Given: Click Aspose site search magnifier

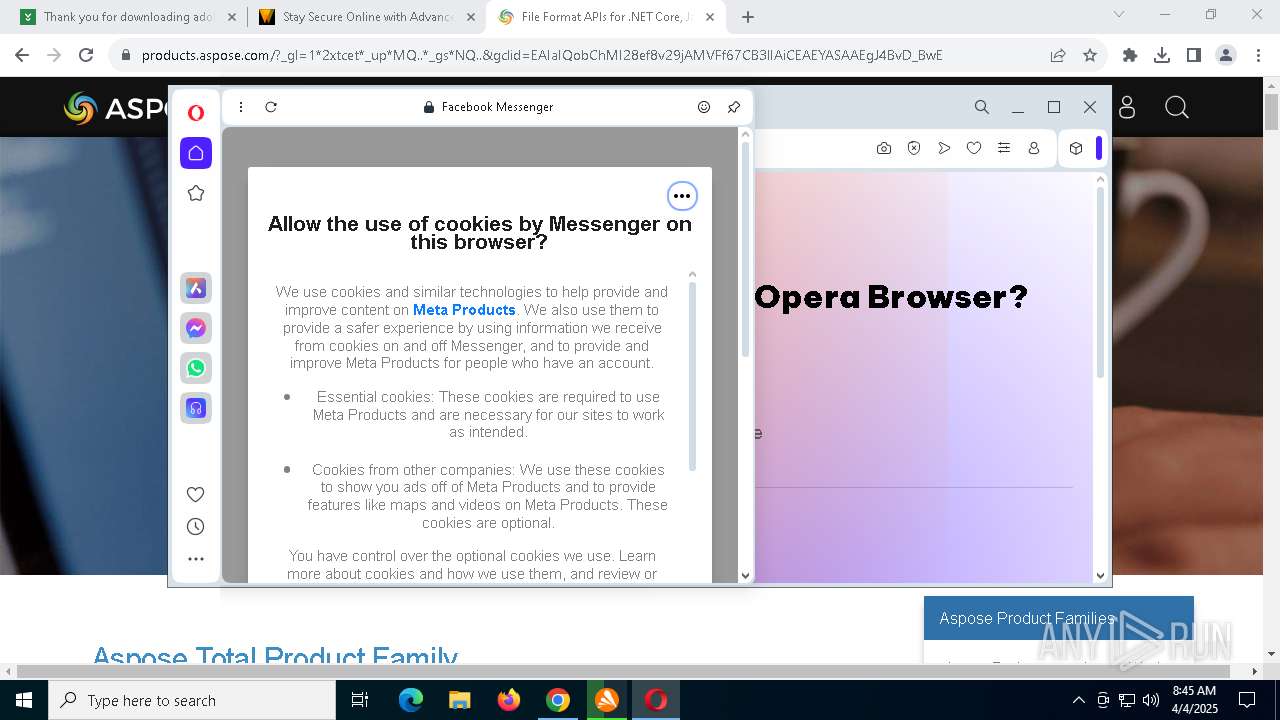Looking at the screenshot, I should 1177,107.
